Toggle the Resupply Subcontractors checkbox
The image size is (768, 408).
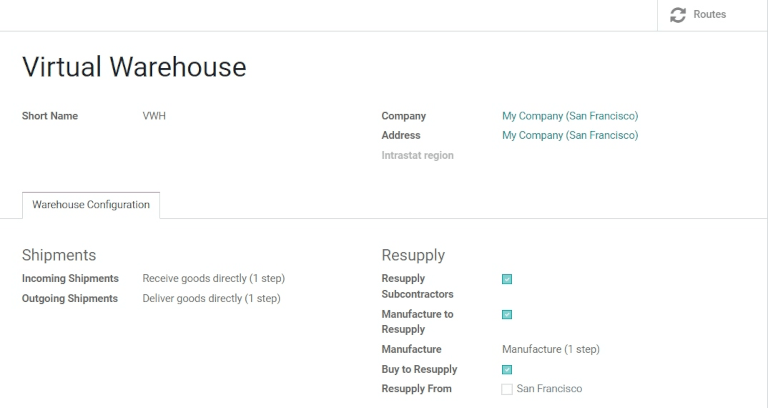tap(507, 279)
